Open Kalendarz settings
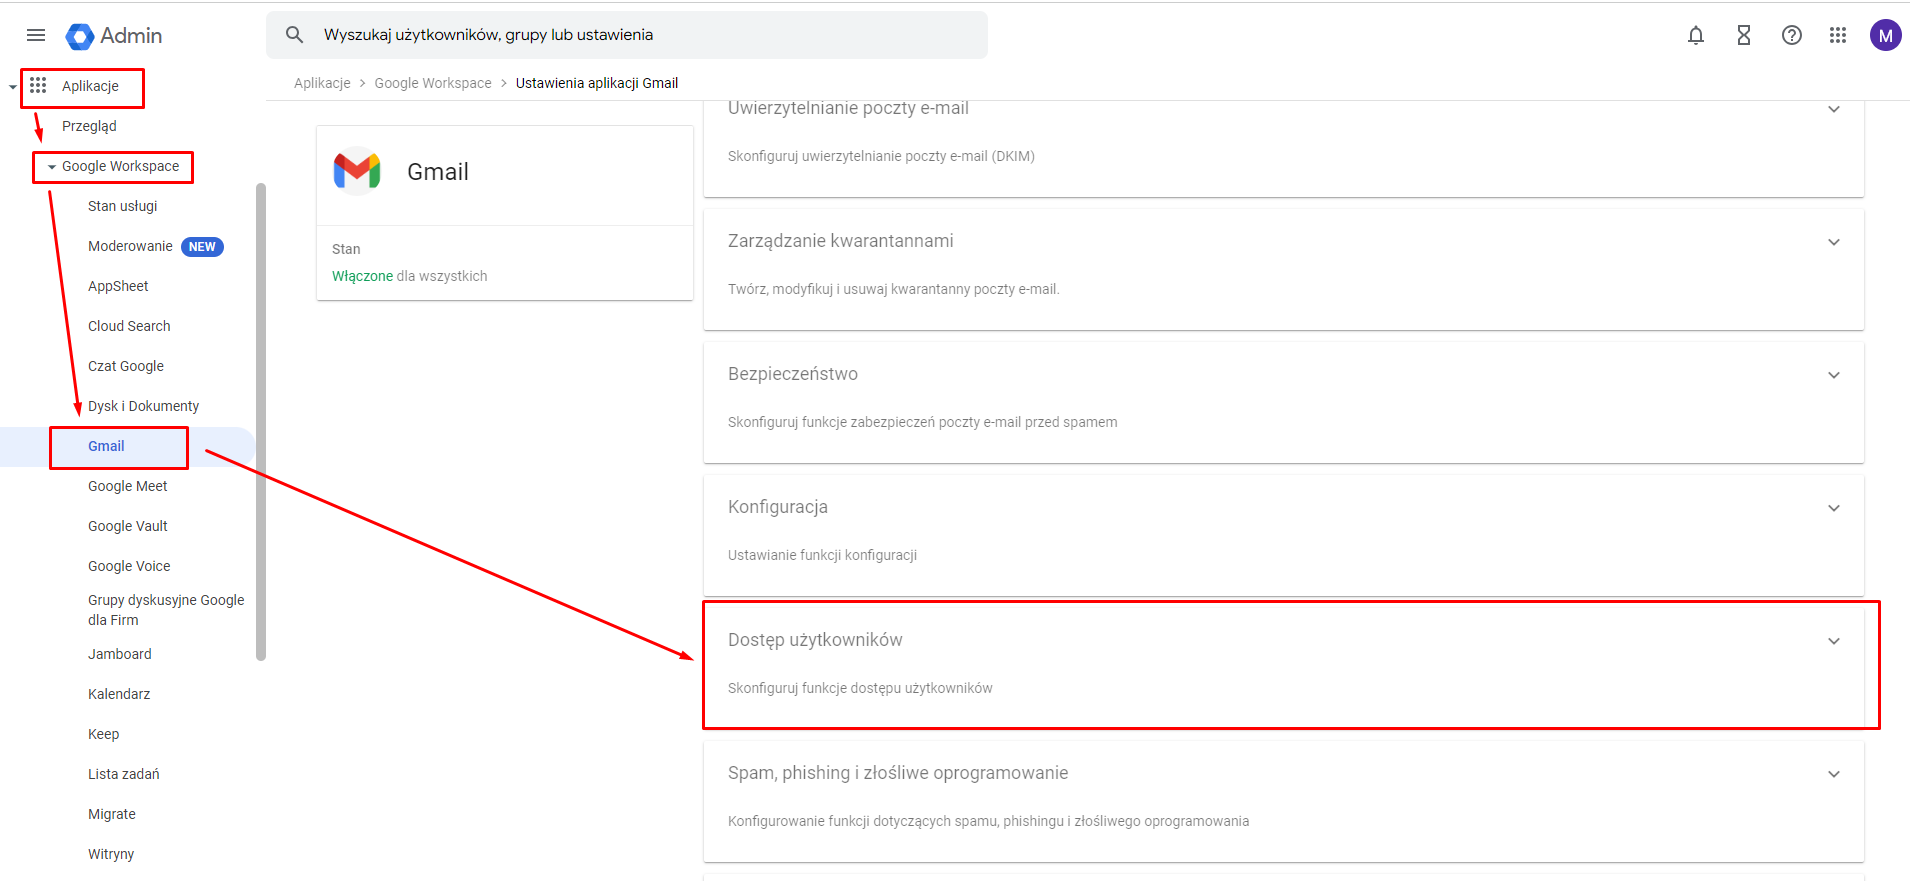This screenshot has width=1910, height=881. click(x=119, y=694)
